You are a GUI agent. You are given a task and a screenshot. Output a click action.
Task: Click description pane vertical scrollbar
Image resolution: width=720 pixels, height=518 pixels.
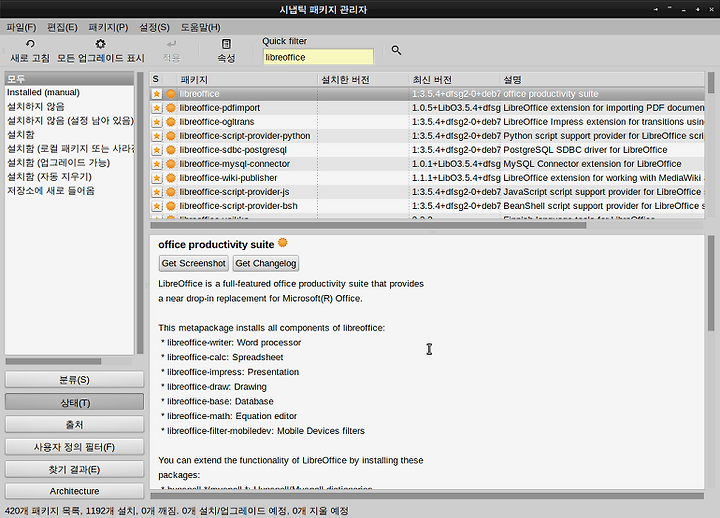point(711,283)
